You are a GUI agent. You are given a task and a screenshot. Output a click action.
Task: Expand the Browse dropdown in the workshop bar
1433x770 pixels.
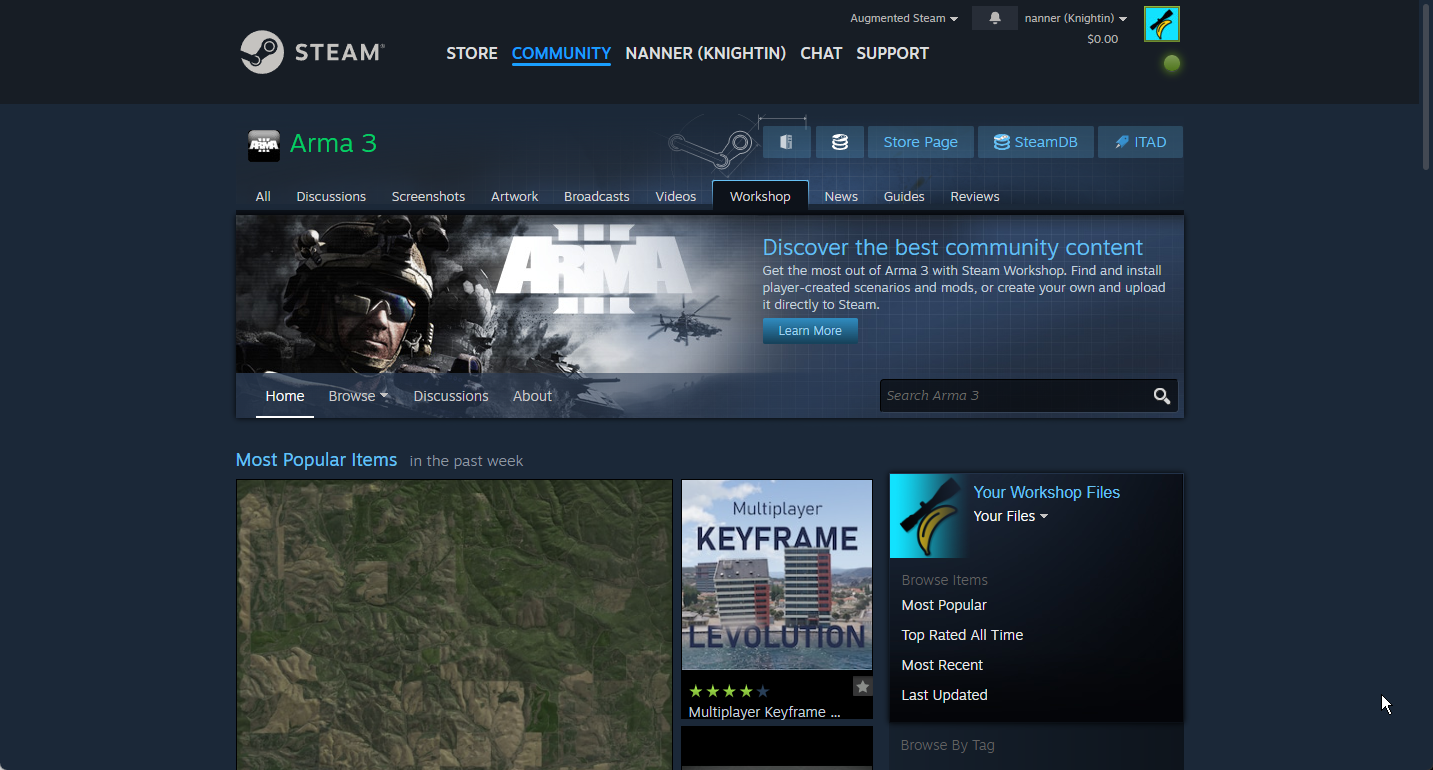(358, 396)
